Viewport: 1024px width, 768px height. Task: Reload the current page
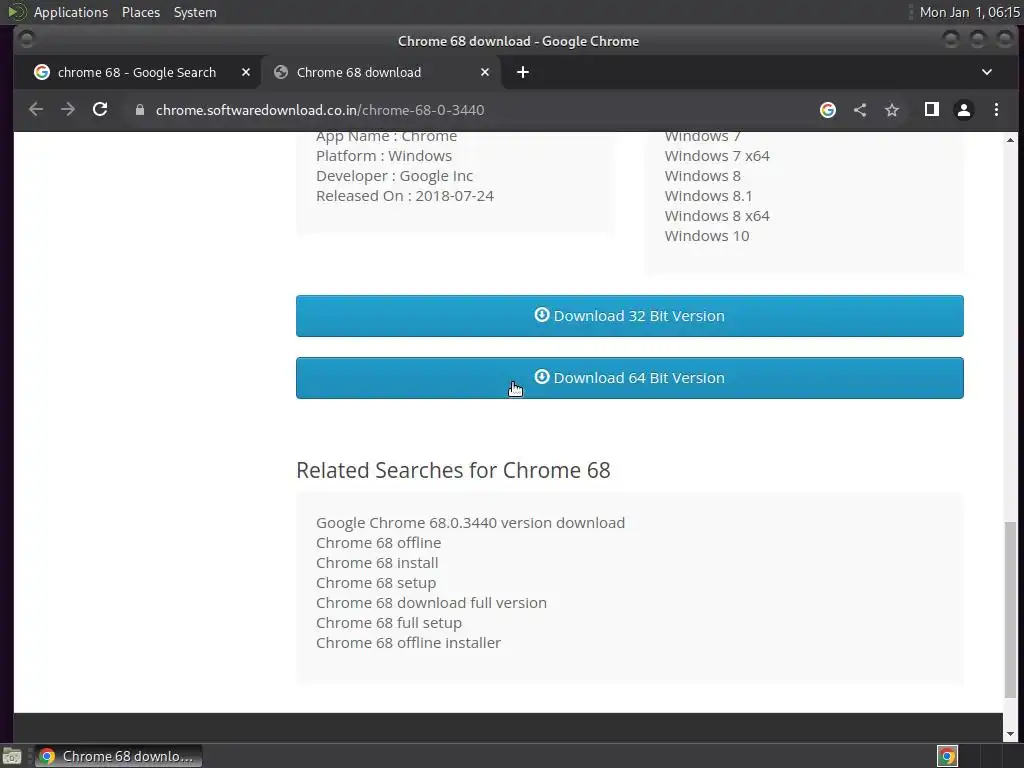100,110
